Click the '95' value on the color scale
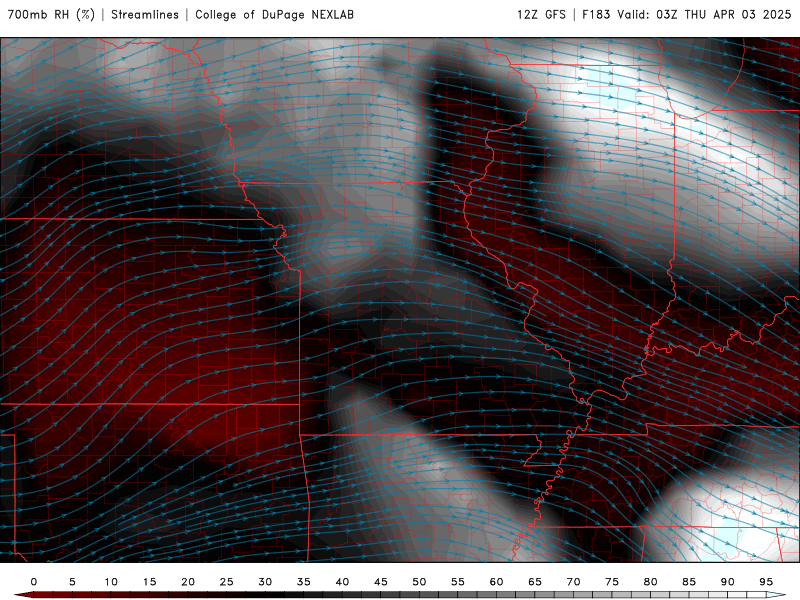The image size is (800, 600). [x=766, y=582]
